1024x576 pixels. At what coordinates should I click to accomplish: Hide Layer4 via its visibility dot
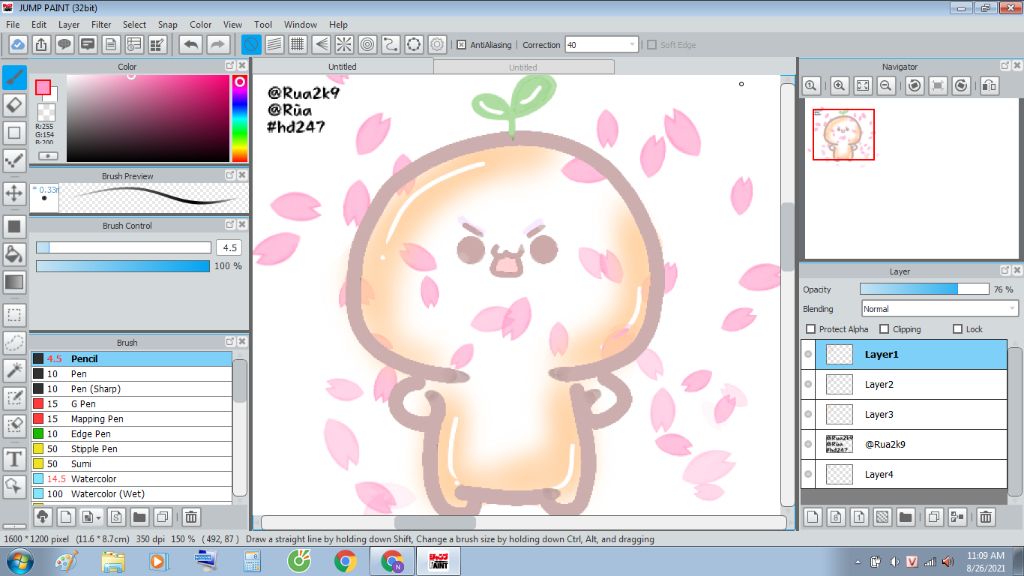[x=808, y=474]
